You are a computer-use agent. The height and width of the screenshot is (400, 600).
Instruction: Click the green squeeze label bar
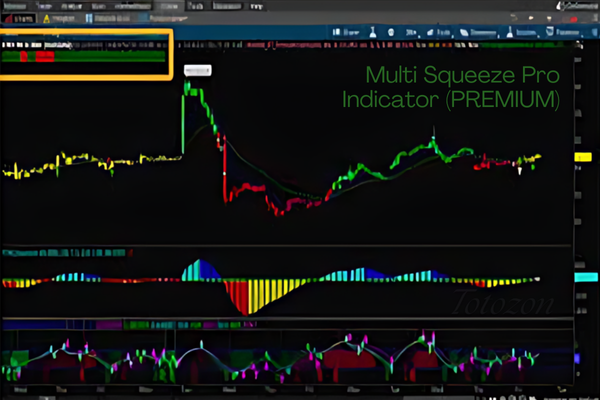(x=110, y=57)
